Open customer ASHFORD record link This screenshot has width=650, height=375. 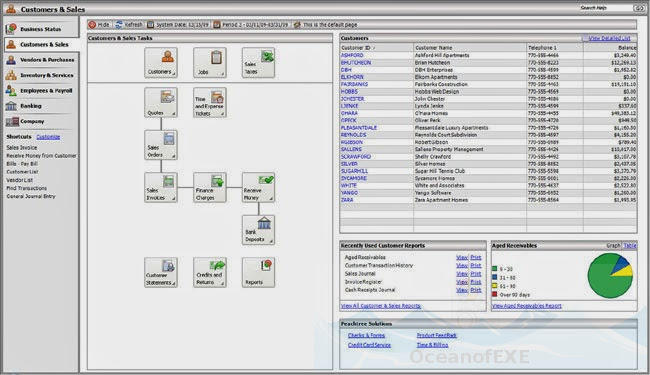click(x=352, y=55)
